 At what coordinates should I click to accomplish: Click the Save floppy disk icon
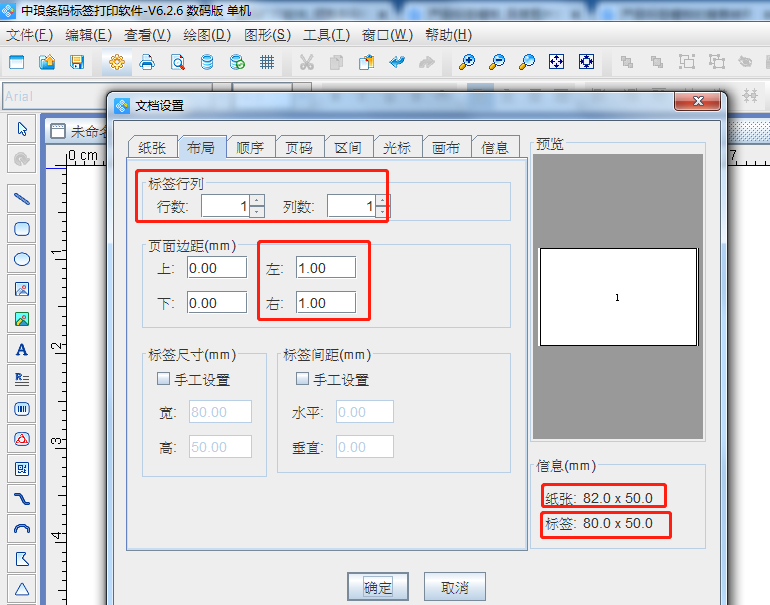click(x=77, y=62)
